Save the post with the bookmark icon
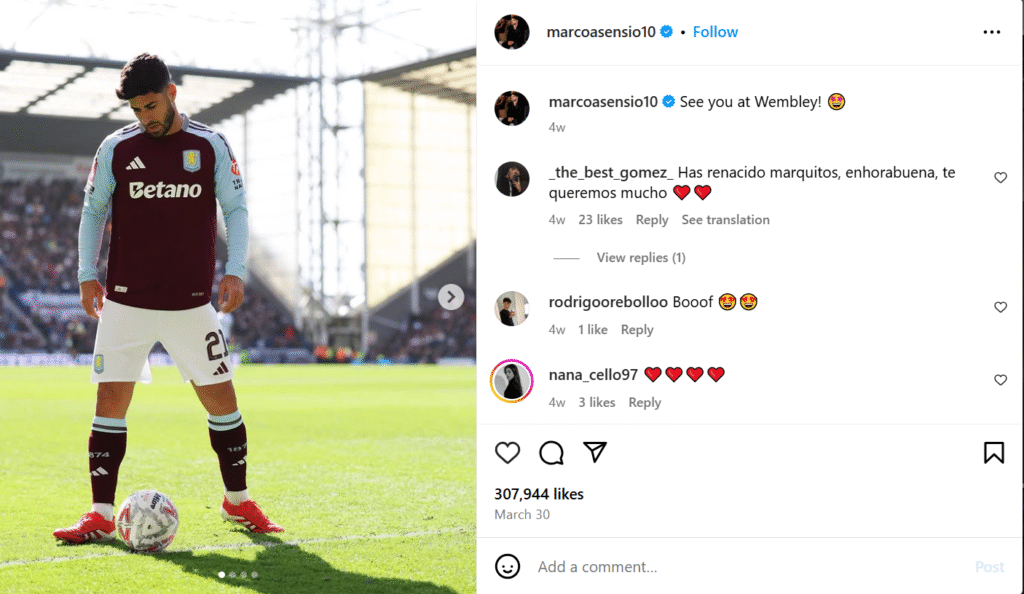This screenshot has width=1024, height=594. (994, 453)
